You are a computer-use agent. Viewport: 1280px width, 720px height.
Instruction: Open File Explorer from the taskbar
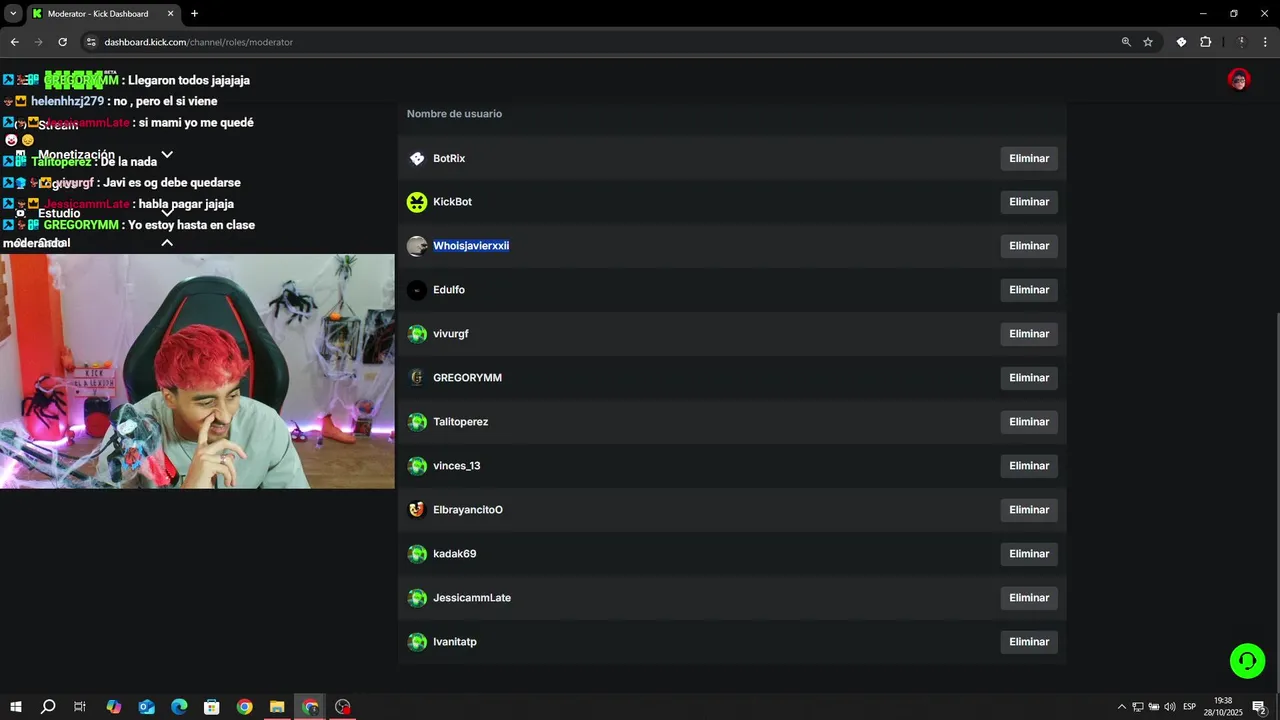pyautogui.click(x=277, y=707)
